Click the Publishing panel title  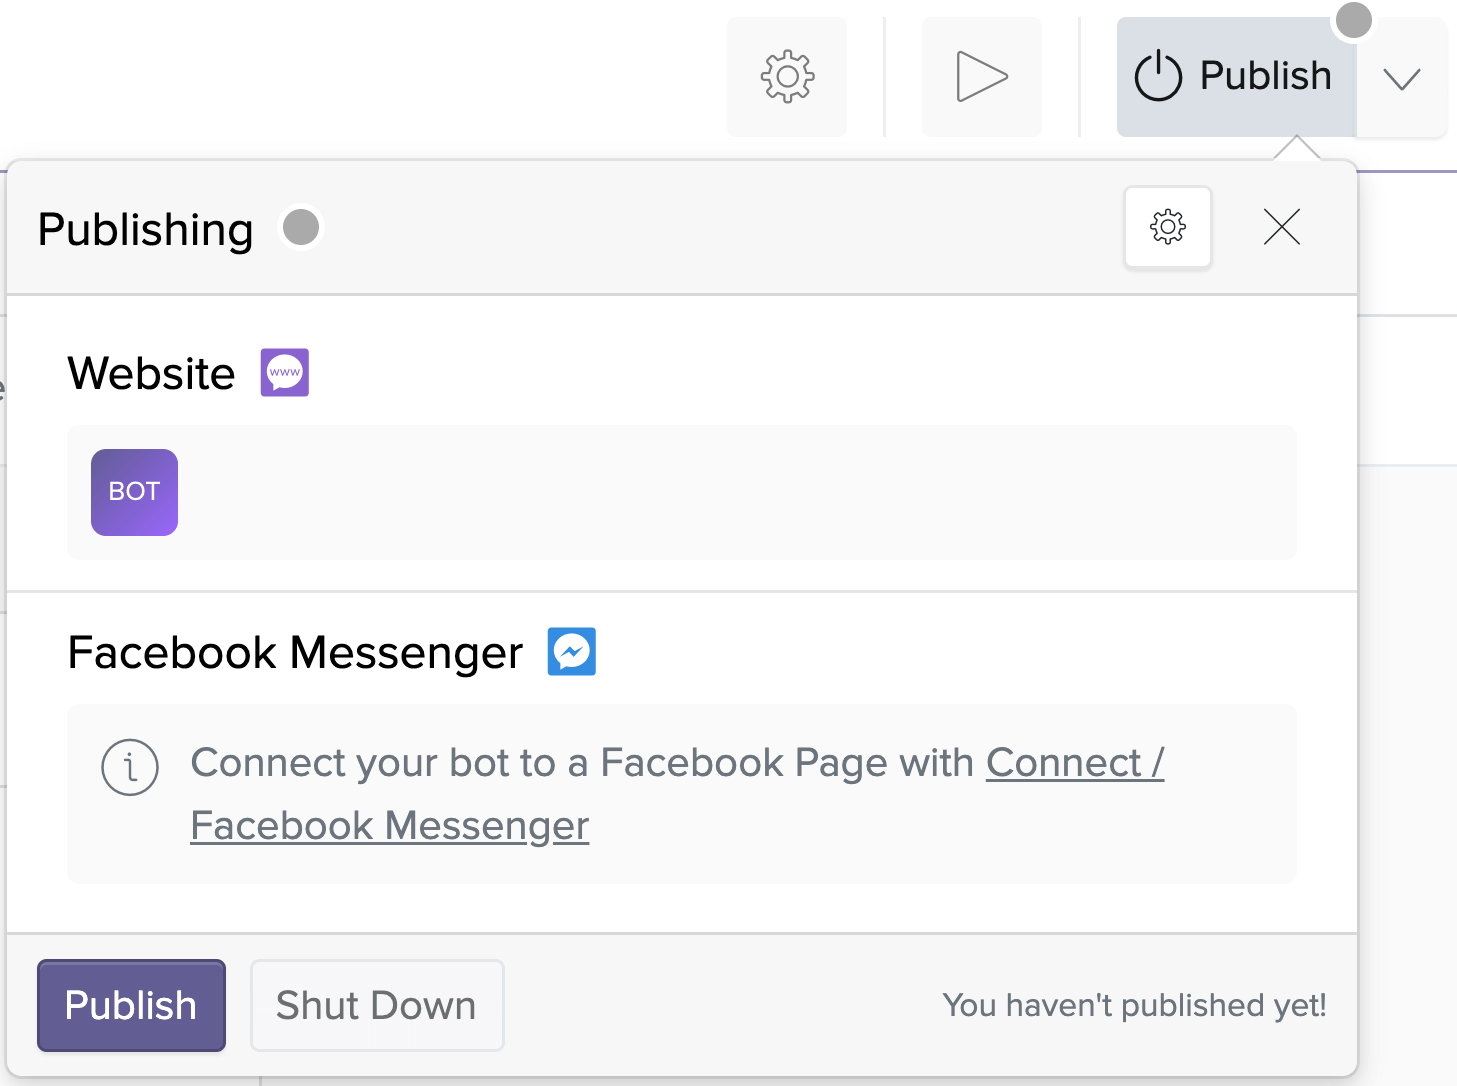[x=145, y=230]
